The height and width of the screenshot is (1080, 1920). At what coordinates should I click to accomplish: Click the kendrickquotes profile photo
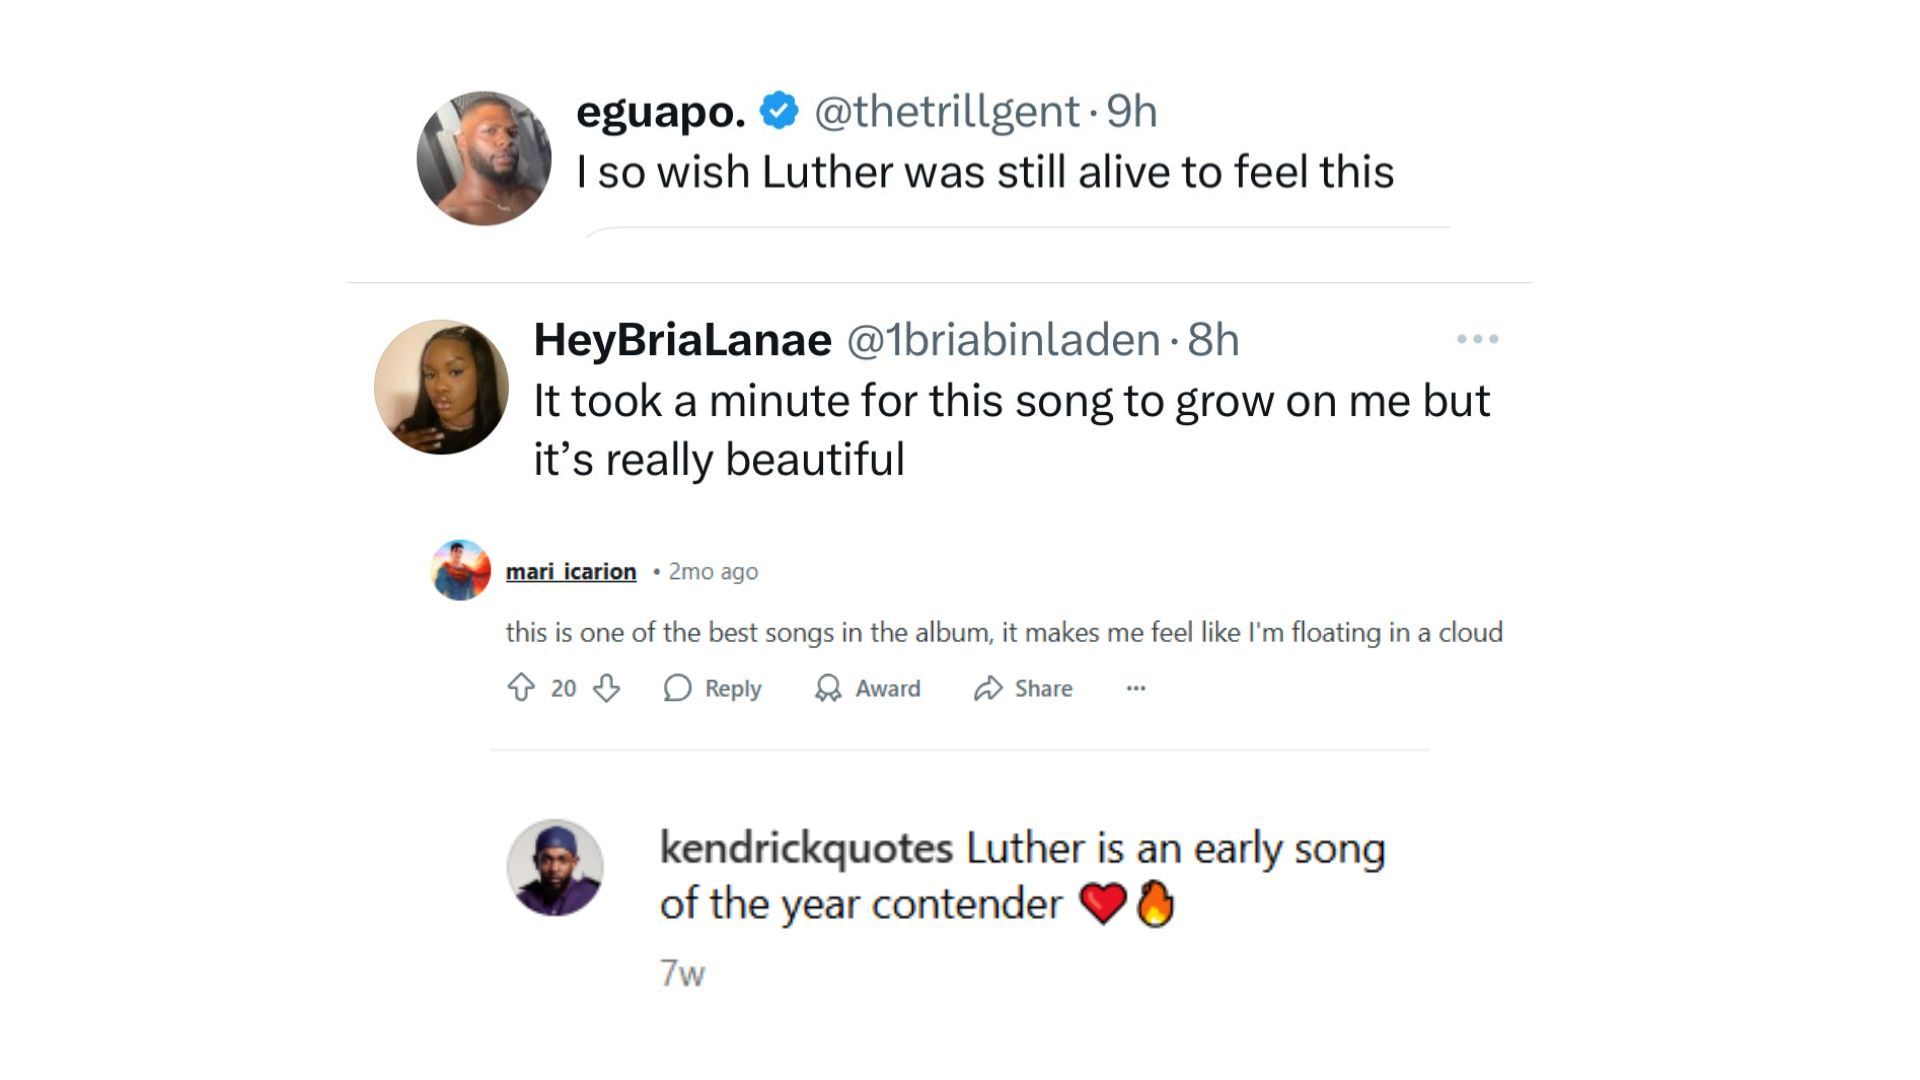pos(555,867)
